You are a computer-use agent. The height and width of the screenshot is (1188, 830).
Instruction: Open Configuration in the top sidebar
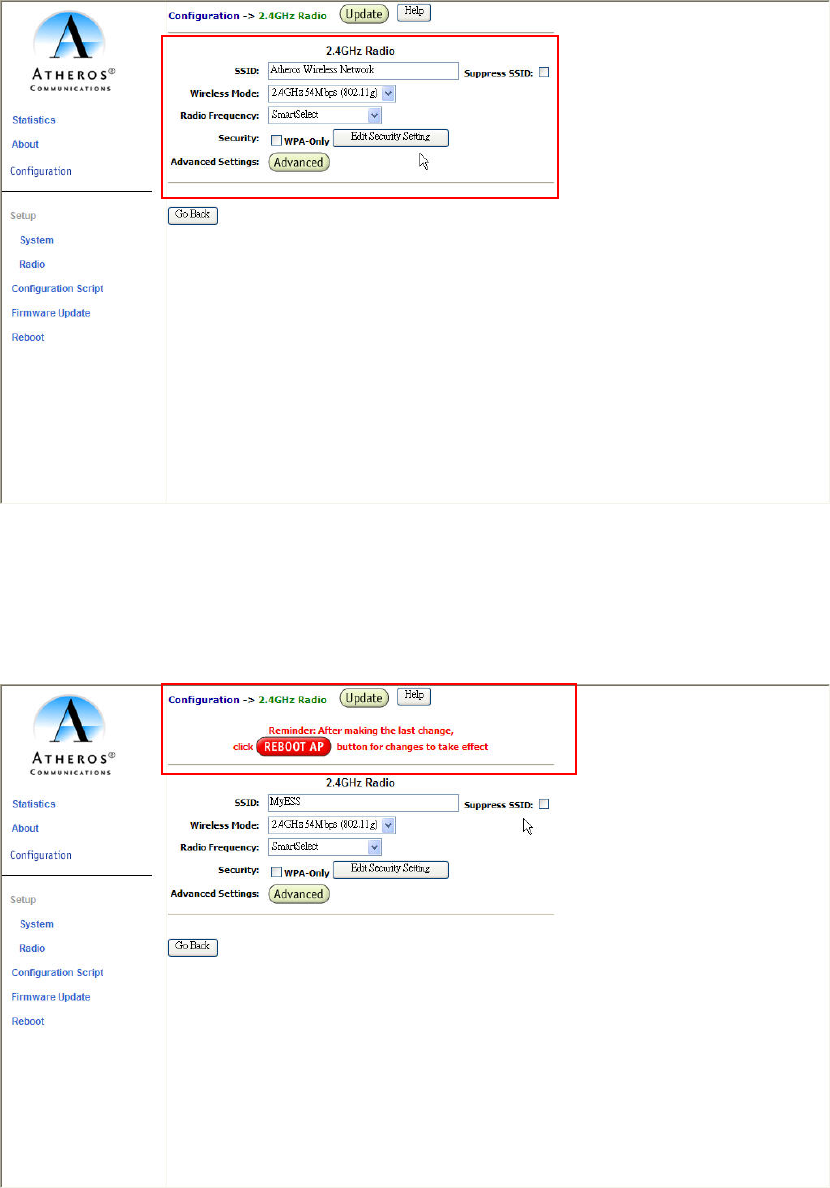point(41,172)
